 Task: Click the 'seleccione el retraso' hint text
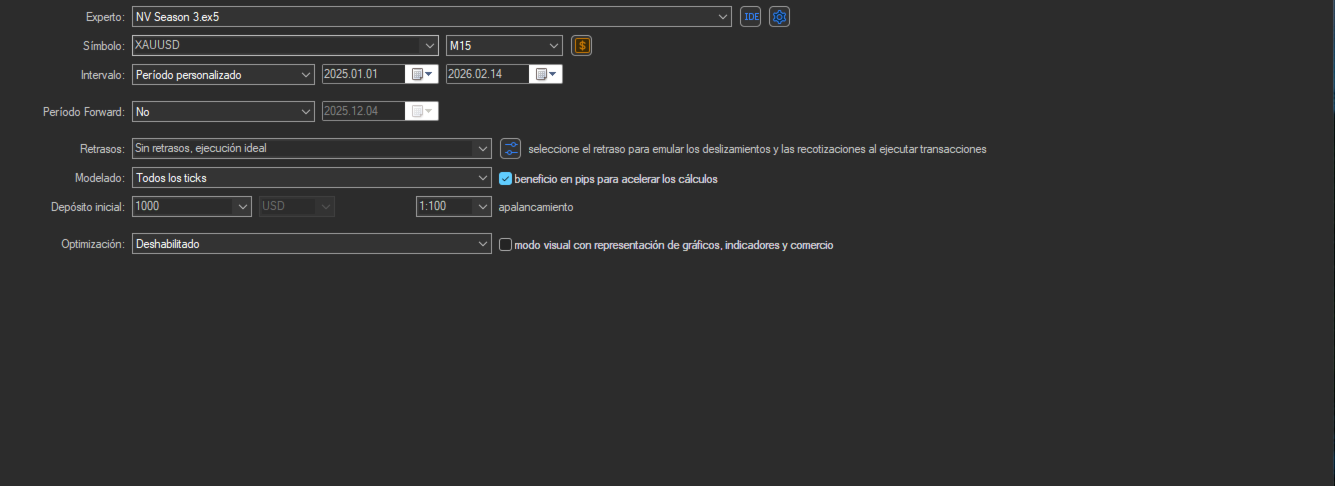(x=757, y=149)
